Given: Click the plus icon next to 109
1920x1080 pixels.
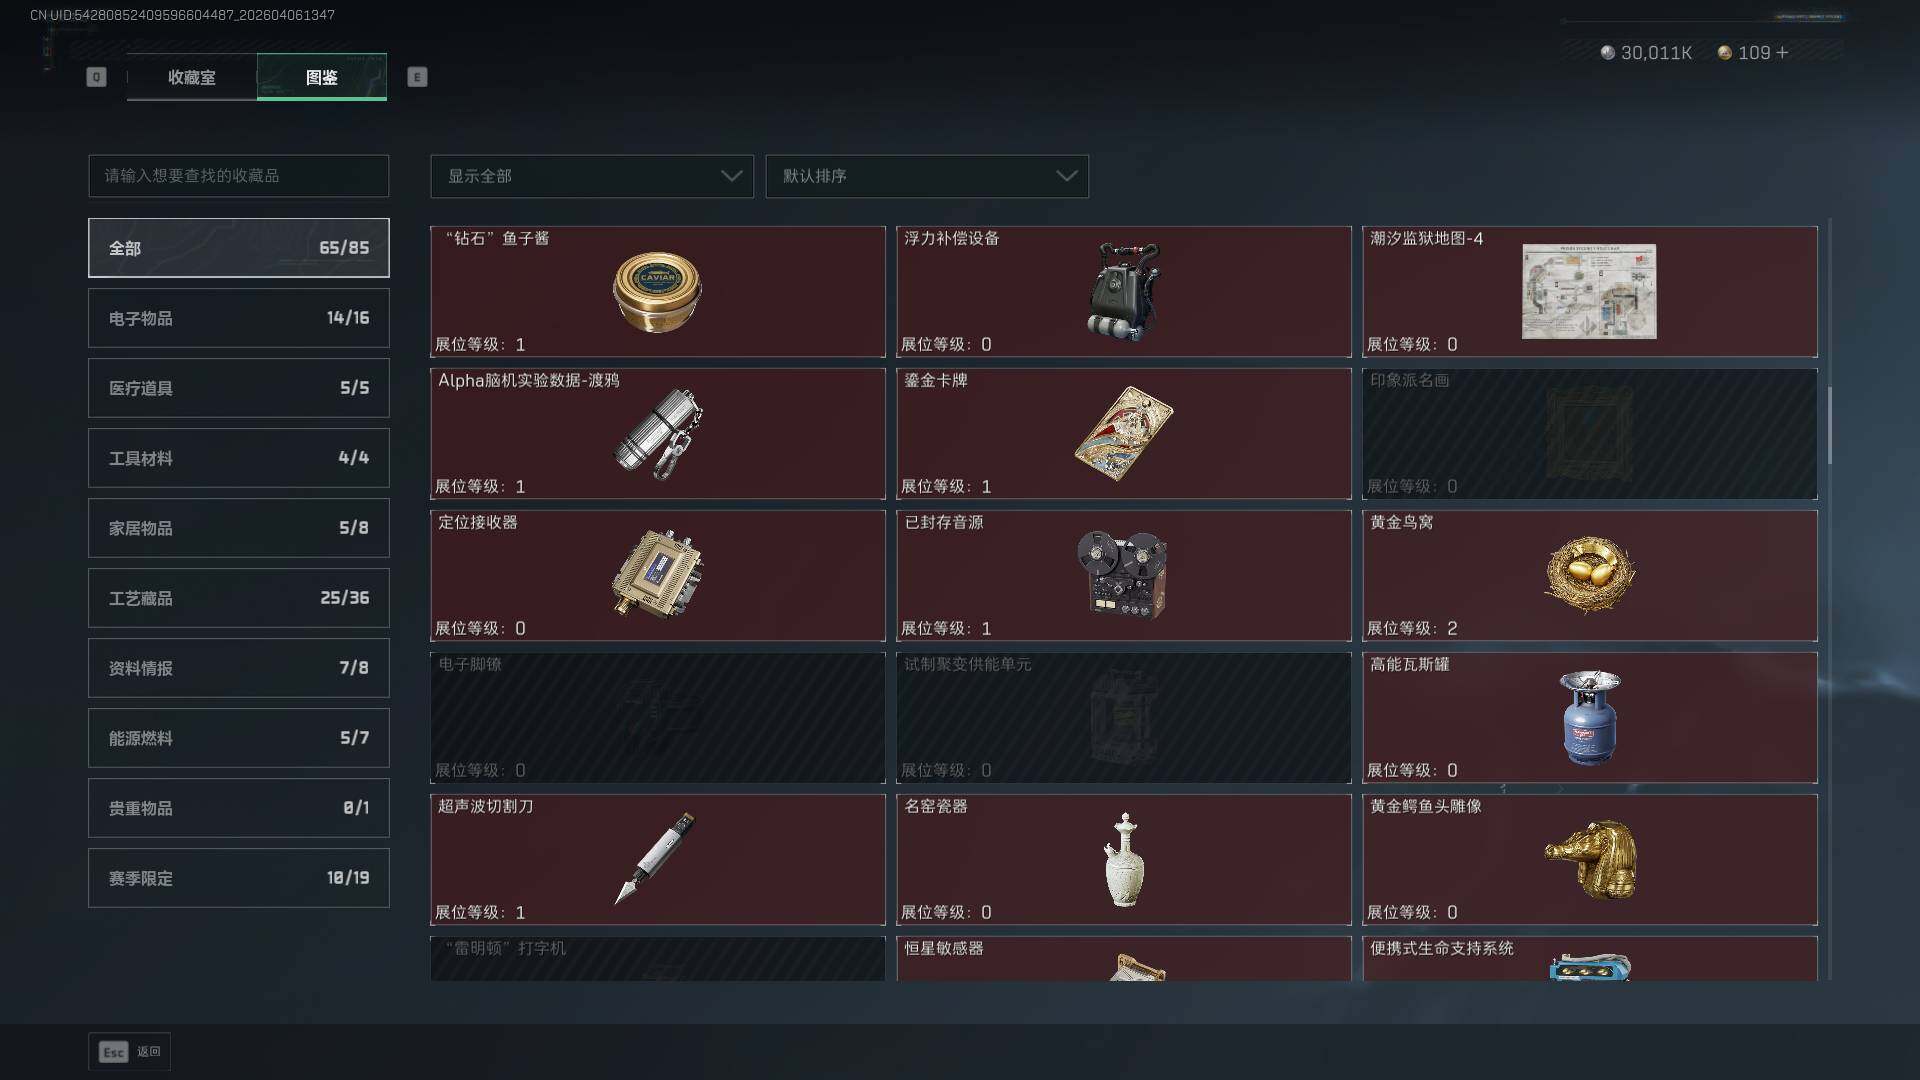Looking at the screenshot, I should coord(1782,52).
